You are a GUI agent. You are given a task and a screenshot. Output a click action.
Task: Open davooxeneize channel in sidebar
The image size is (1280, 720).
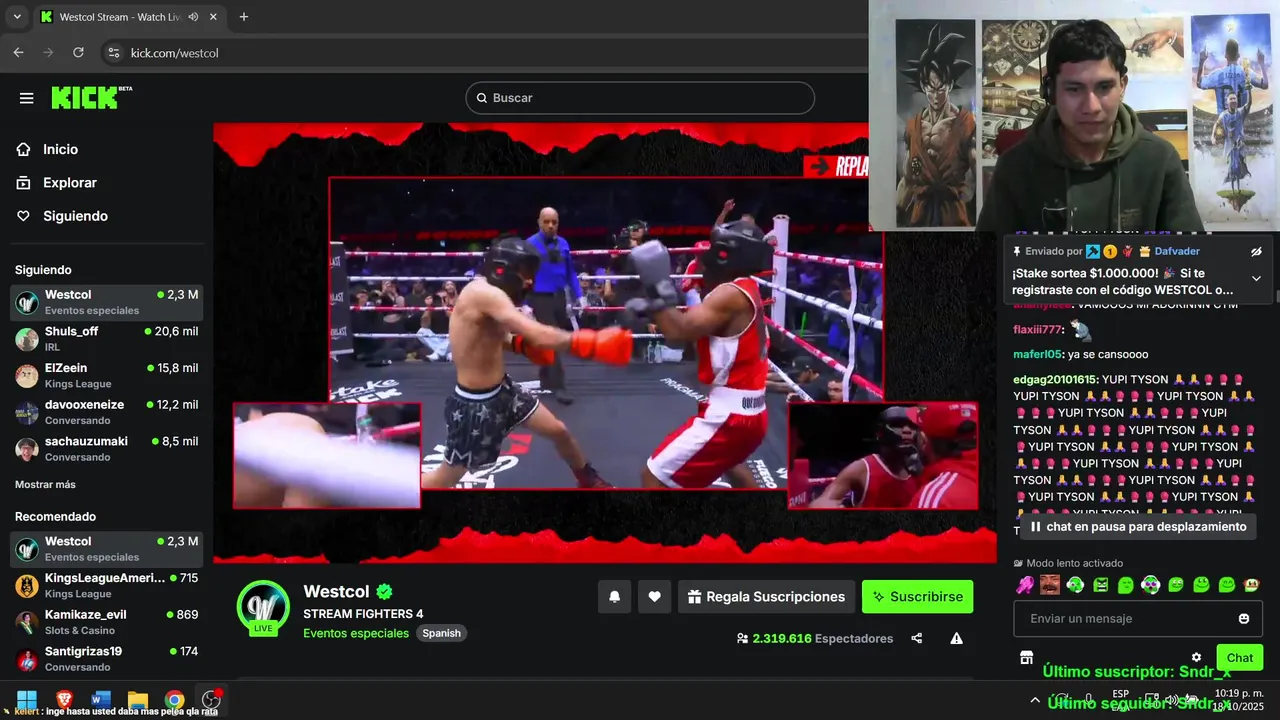click(106, 412)
